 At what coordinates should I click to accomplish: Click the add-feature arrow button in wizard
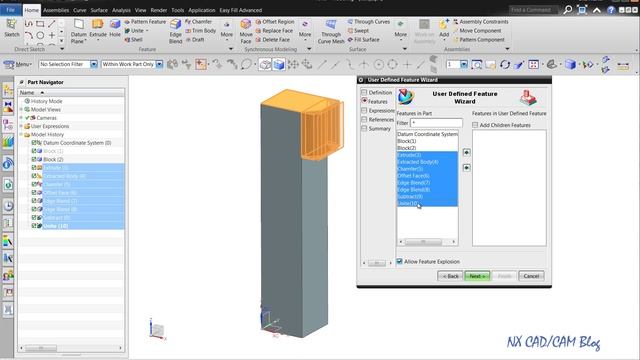467,152
